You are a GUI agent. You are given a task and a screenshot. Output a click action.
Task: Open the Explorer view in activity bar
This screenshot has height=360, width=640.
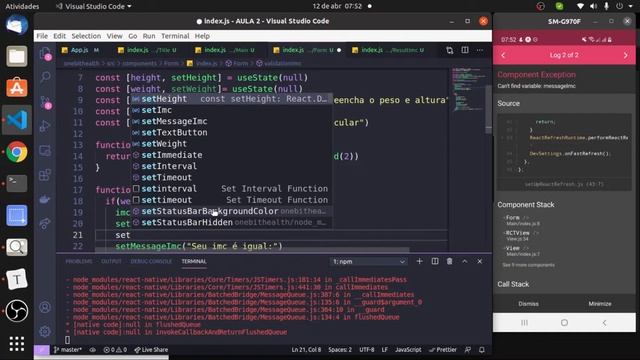pyautogui.click(x=45, y=54)
